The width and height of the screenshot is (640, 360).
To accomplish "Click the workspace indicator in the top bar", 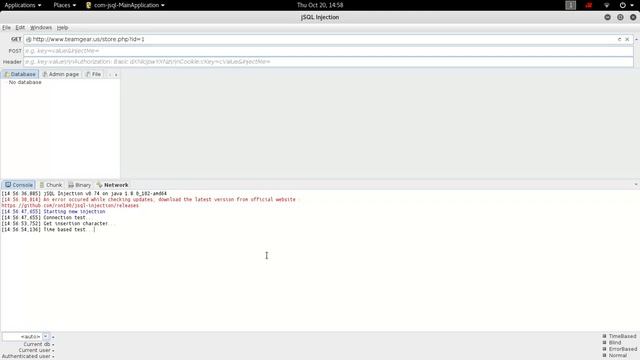I will point(571,5).
